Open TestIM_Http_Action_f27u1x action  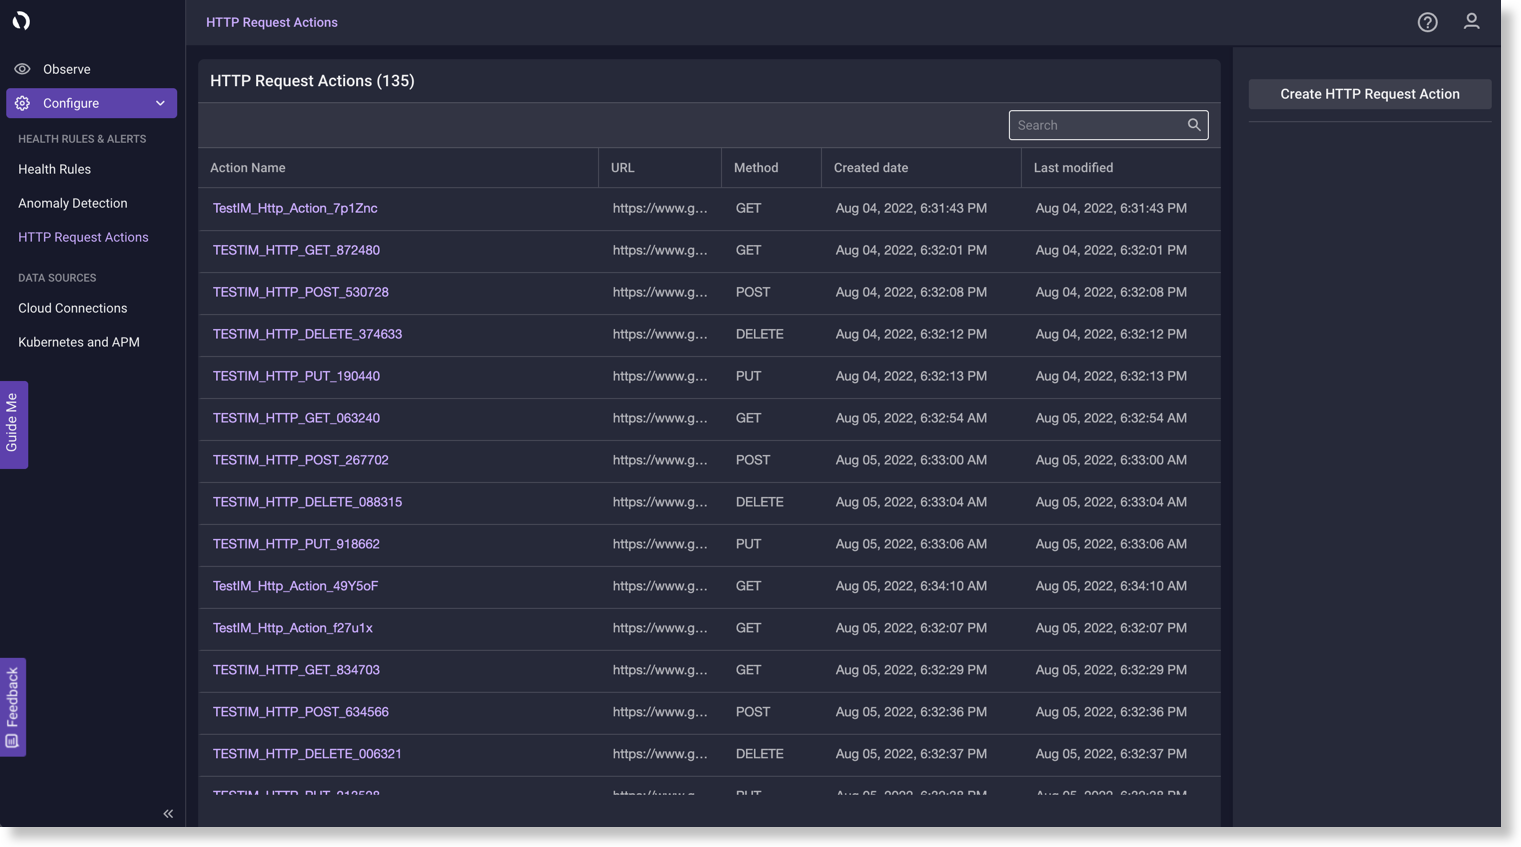tap(293, 628)
